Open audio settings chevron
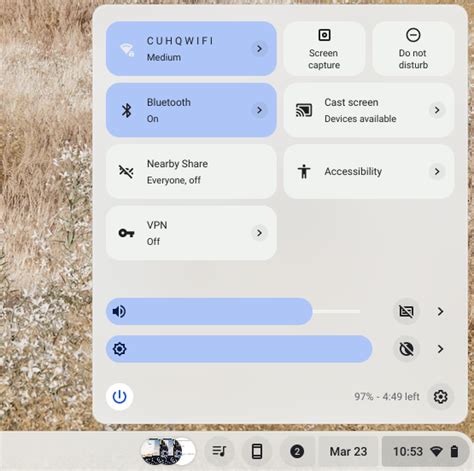Image resolution: width=474 pixels, height=471 pixels. pyautogui.click(x=440, y=311)
